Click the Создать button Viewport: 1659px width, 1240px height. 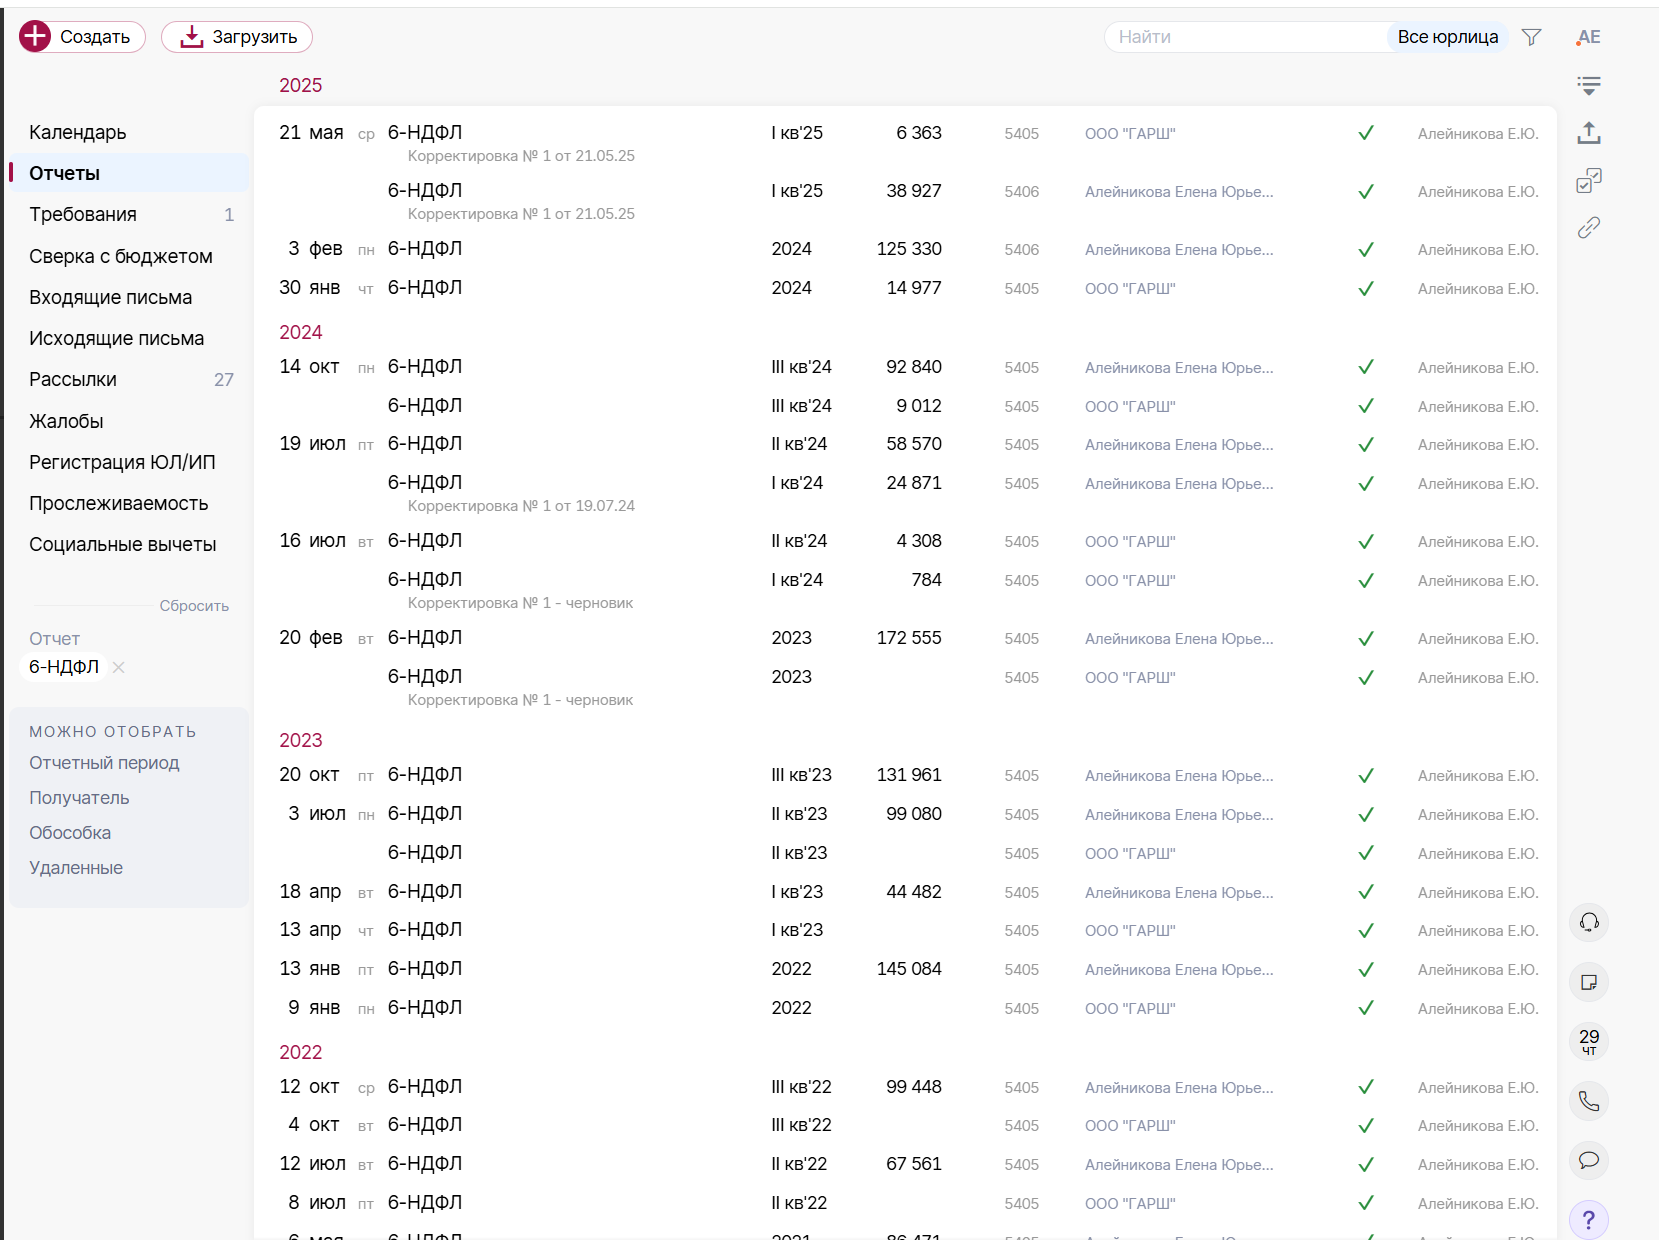pos(82,37)
